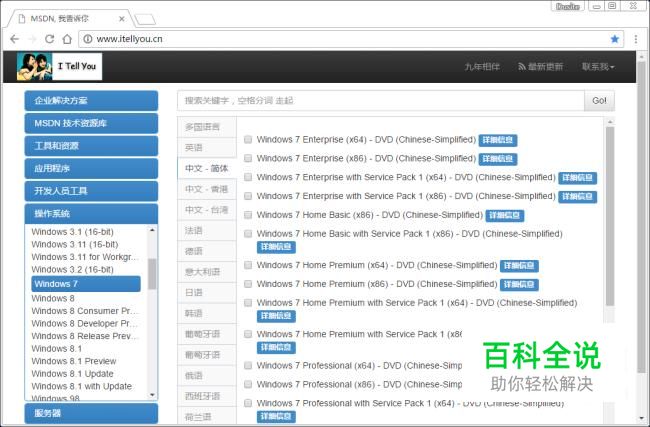Image resolution: width=650 pixels, height=427 pixels.
Task: Check Home Basic with Service Pack 1 checkbox
Action: [248, 234]
